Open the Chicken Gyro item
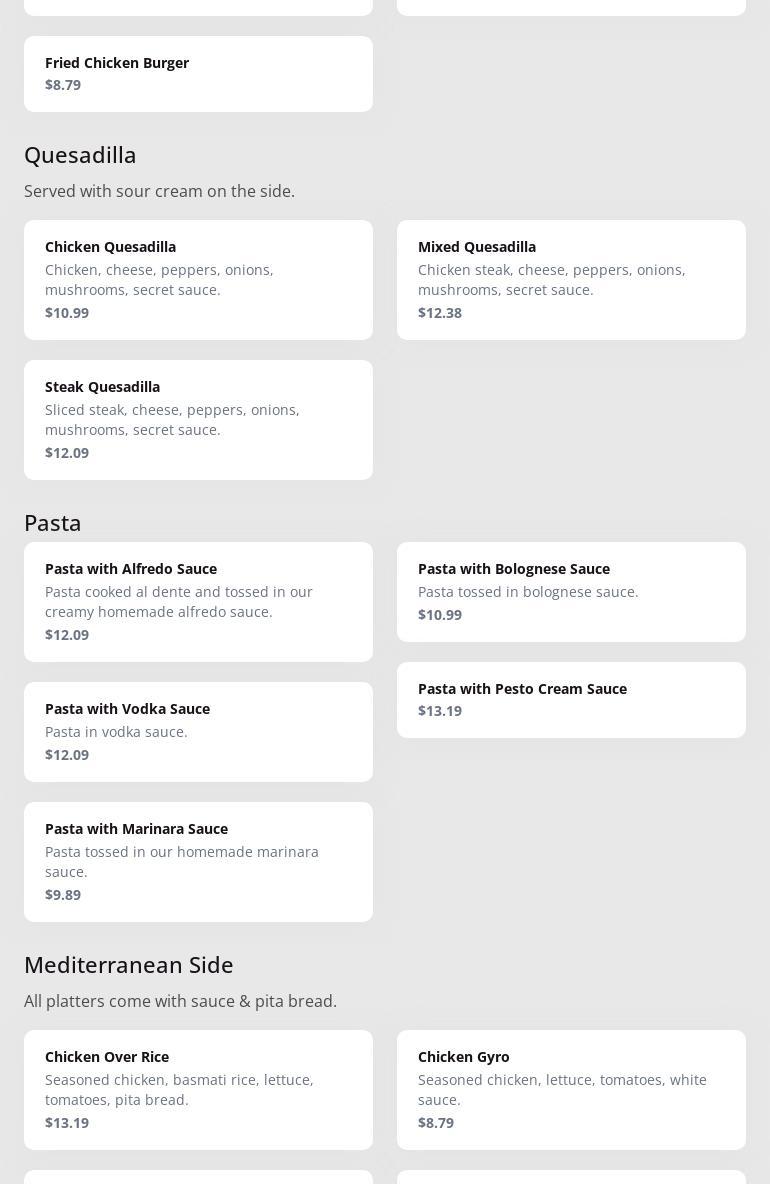Viewport: 770px width, 1184px height. 571,1090
